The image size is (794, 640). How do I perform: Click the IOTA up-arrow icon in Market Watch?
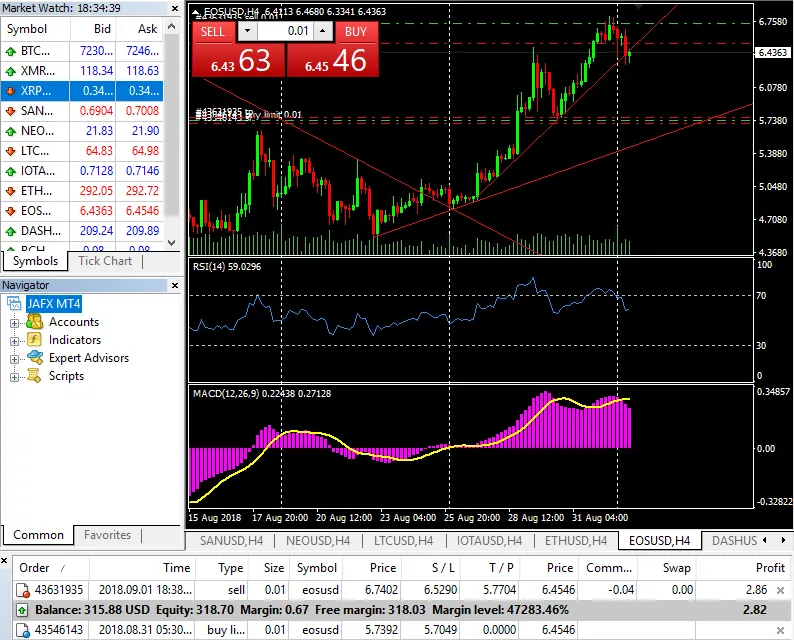click(x=10, y=171)
